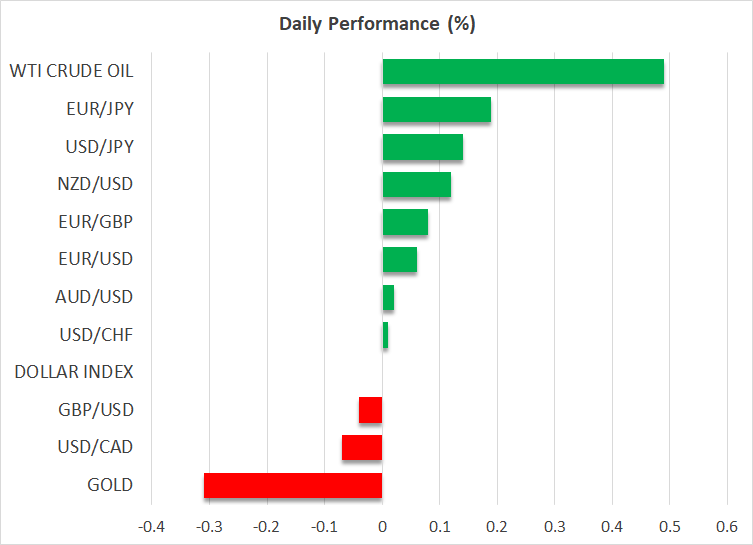753x545 pixels.
Task: Click the red GBP/USD bar
Action: [371, 410]
